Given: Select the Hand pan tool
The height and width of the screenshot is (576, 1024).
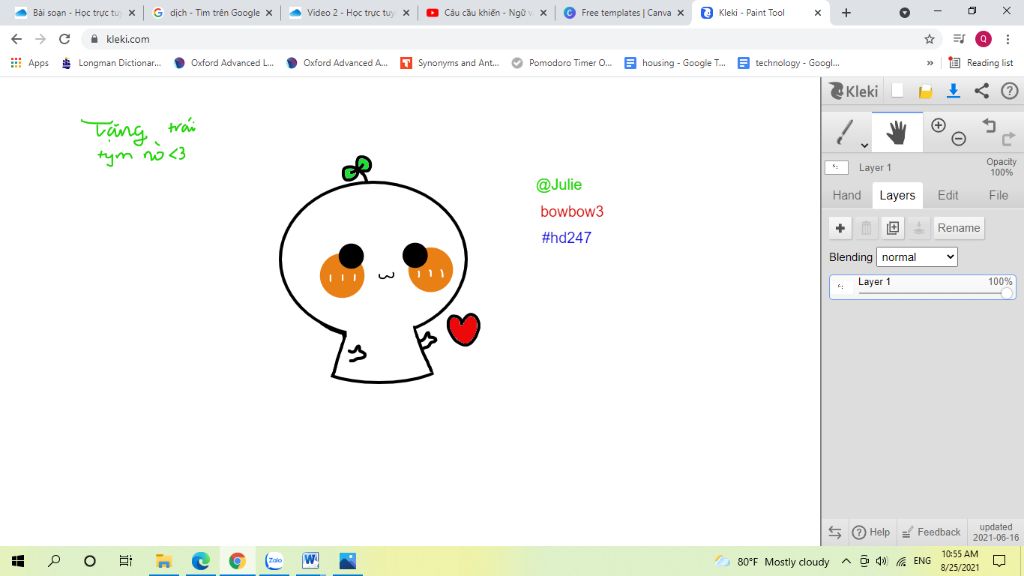Looking at the screenshot, I should point(897,133).
